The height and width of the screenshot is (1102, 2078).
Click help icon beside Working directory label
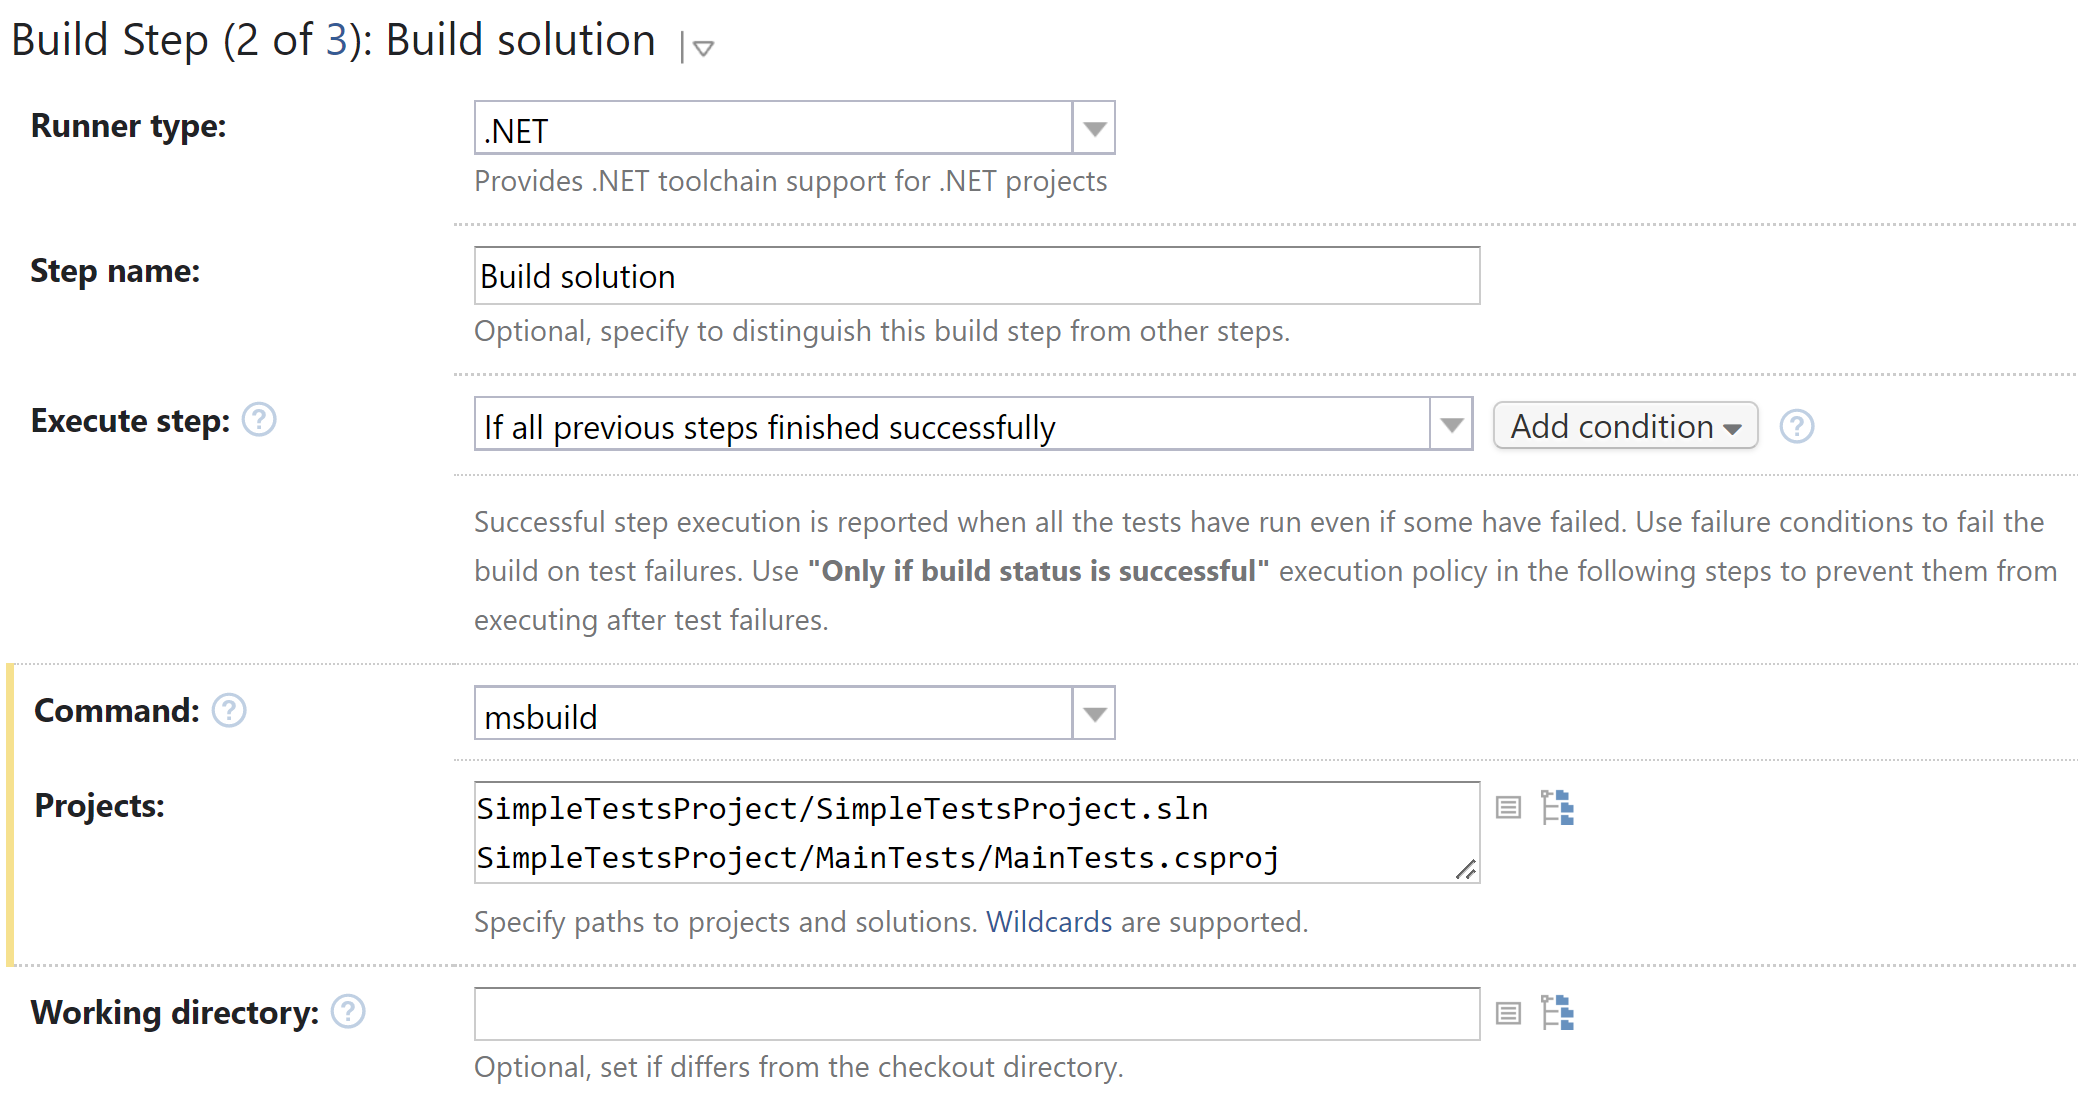pyautogui.click(x=348, y=1012)
